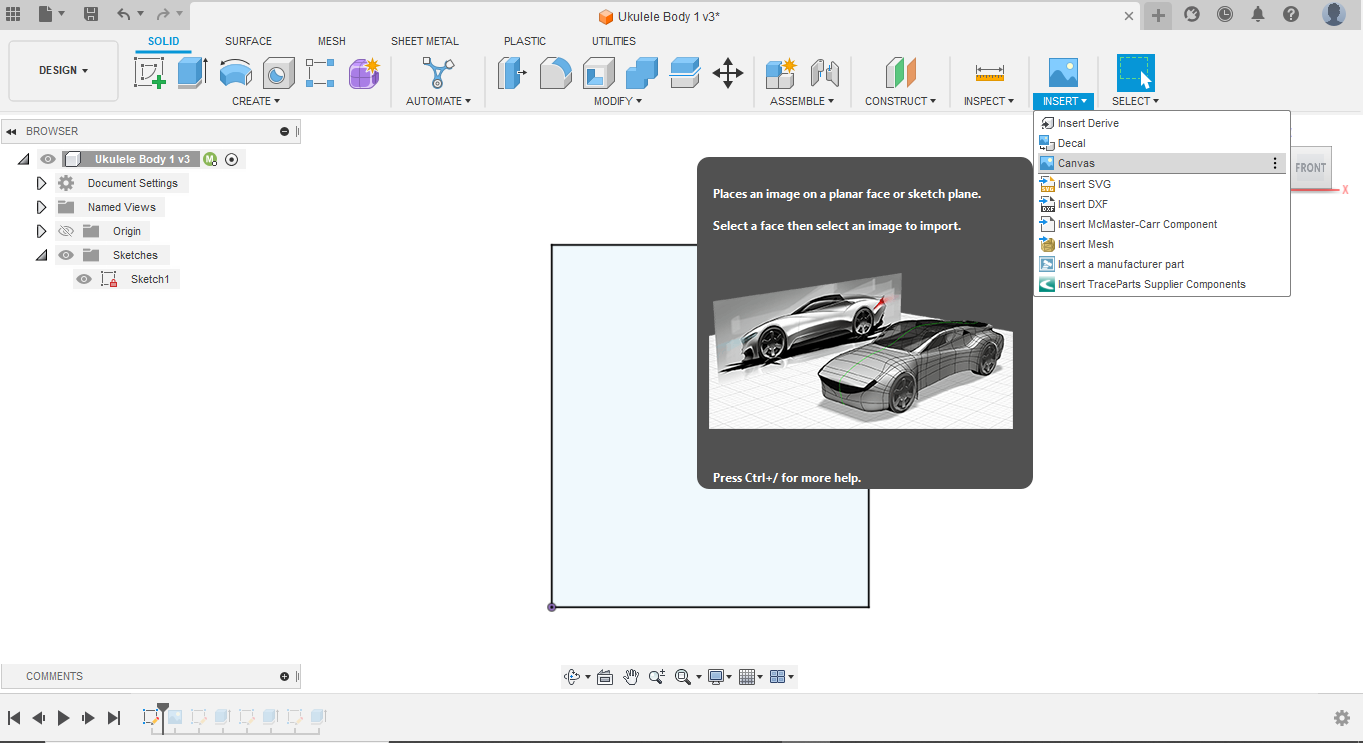Viewport: 1363px width, 743px height.
Task: Click the Press Pull icon in Modify
Action: point(512,73)
